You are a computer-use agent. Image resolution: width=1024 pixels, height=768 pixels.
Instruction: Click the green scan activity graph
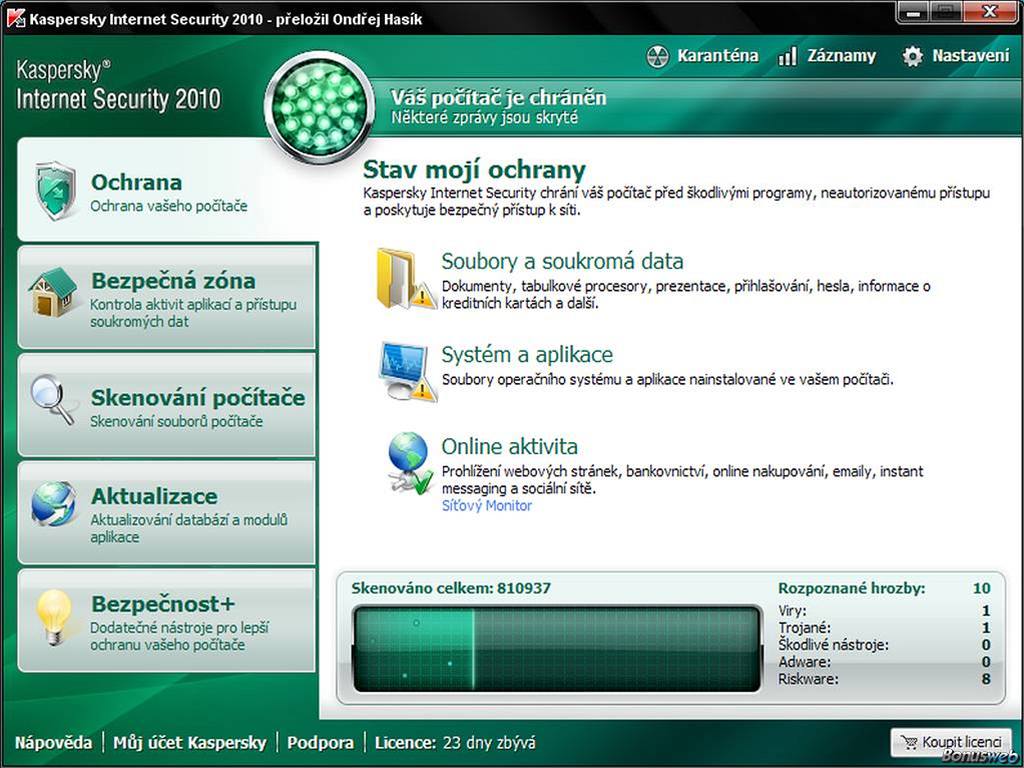pyautogui.click(x=557, y=649)
